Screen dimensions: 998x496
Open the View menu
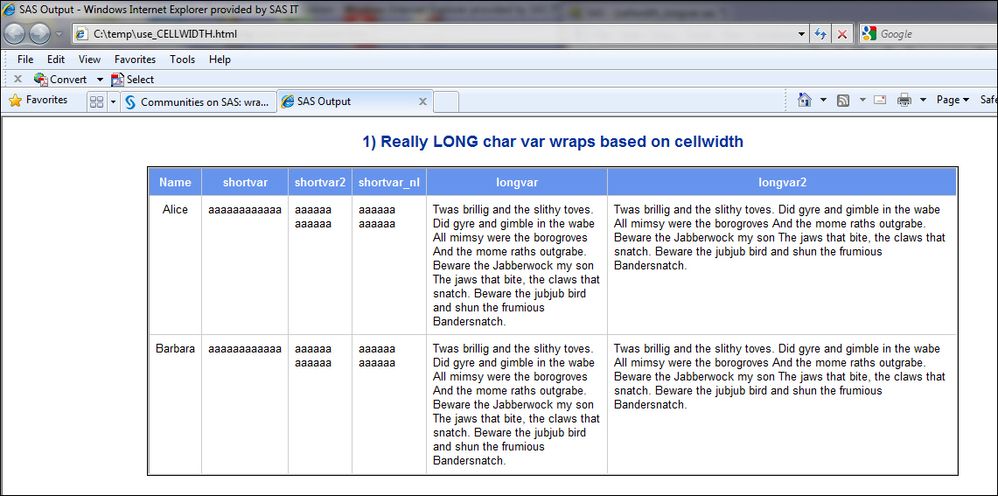(x=89, y=59)
